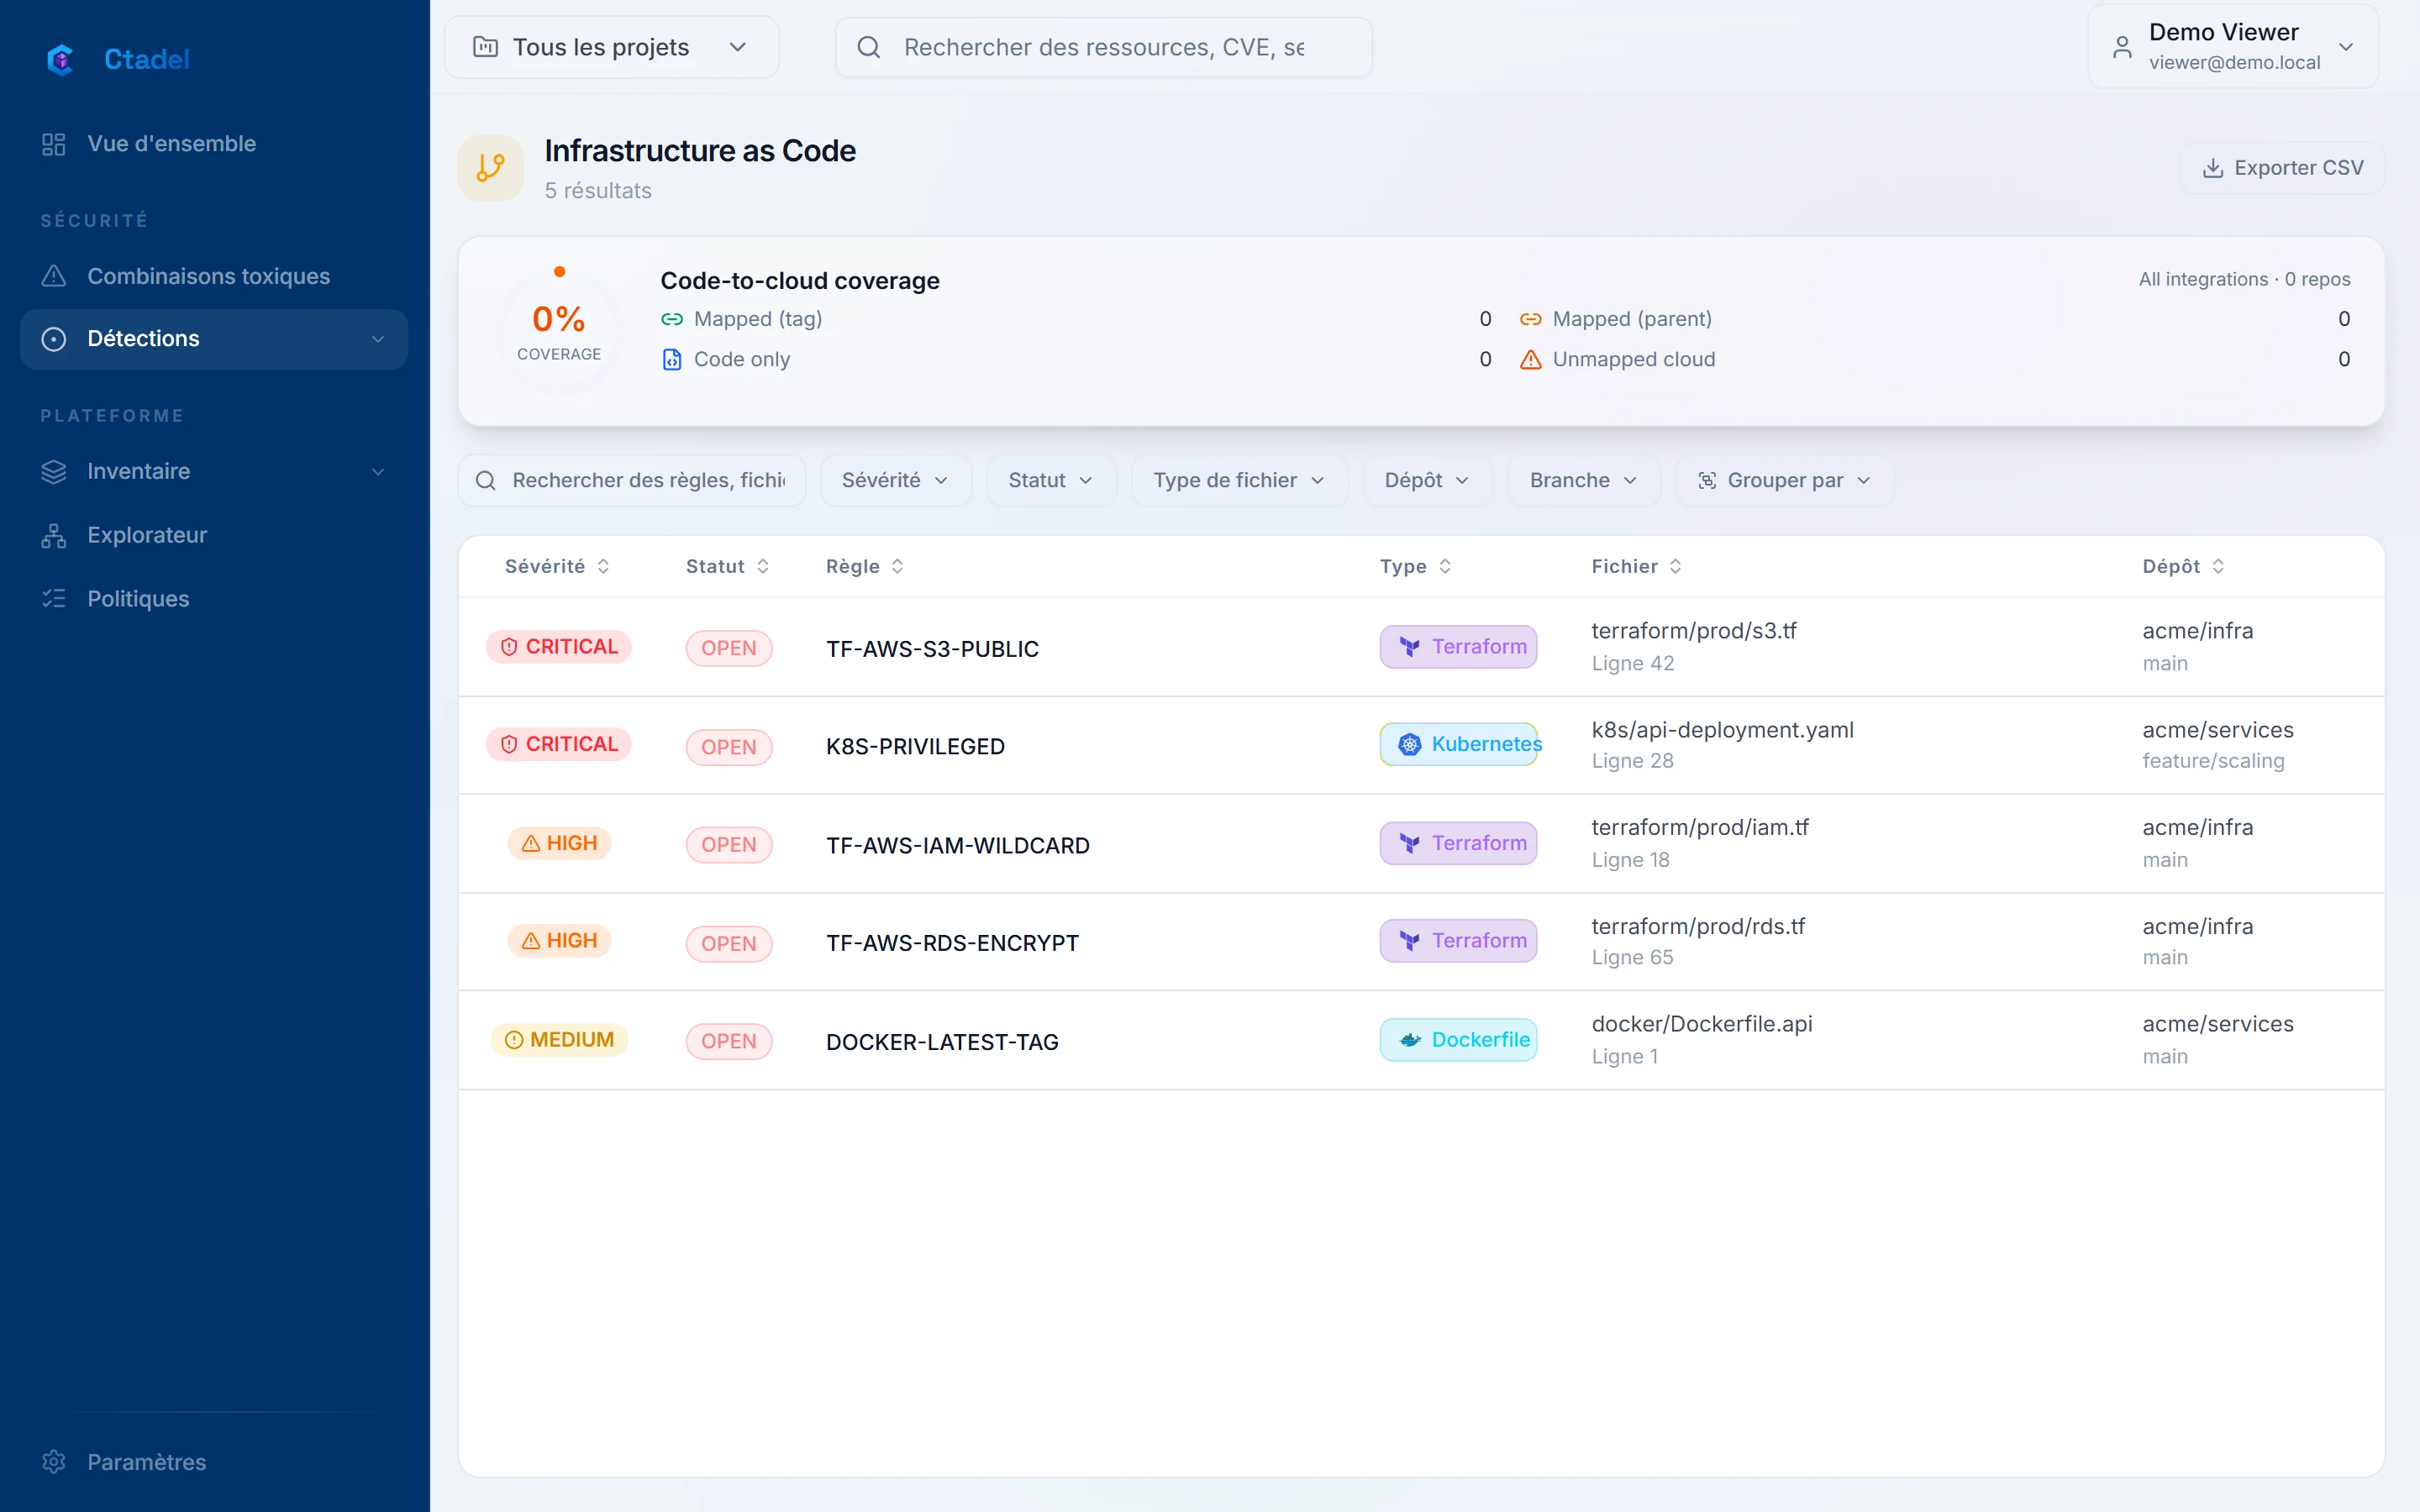Screen dimensions: 2420x1512
Task: Click the MEDIUM severity badge
Action: click(x=559, y=1040)
